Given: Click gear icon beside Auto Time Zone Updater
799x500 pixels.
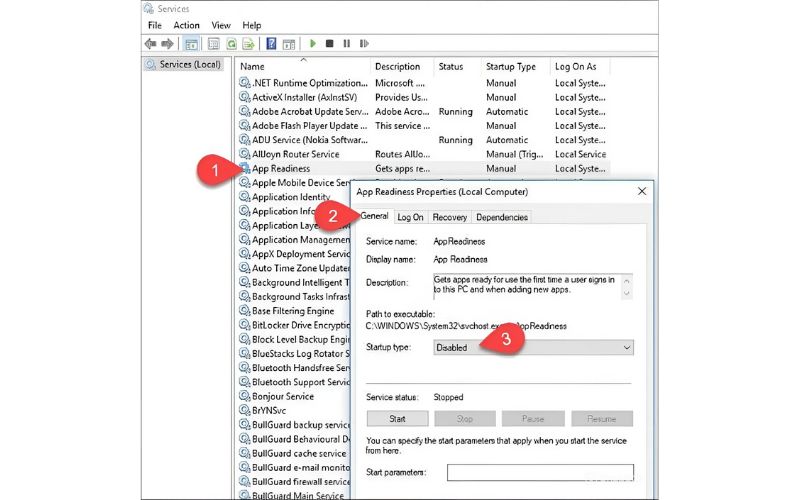Looking at the screenshot, I should pyautogui.click(x=245, y=268).
